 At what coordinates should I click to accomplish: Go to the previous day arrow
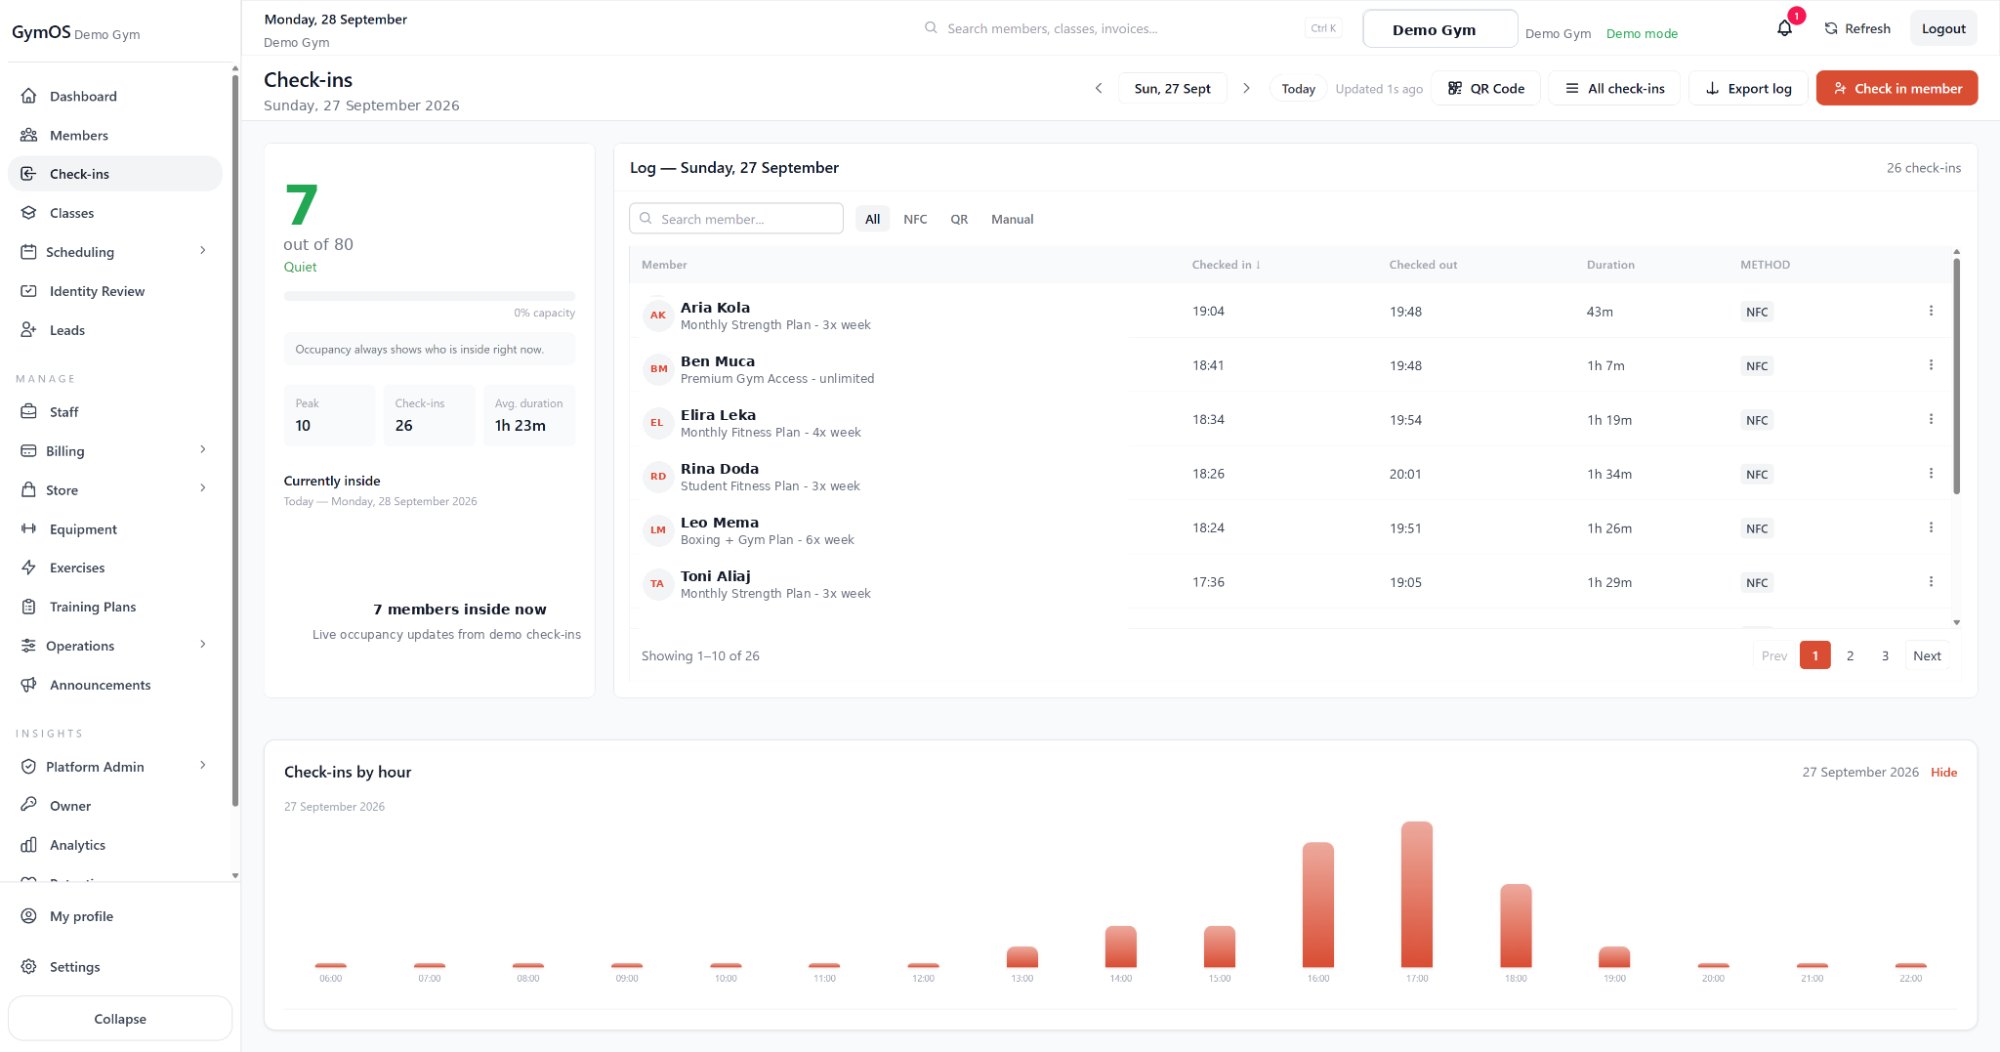pyautogui.click(x=1099, y=88)
